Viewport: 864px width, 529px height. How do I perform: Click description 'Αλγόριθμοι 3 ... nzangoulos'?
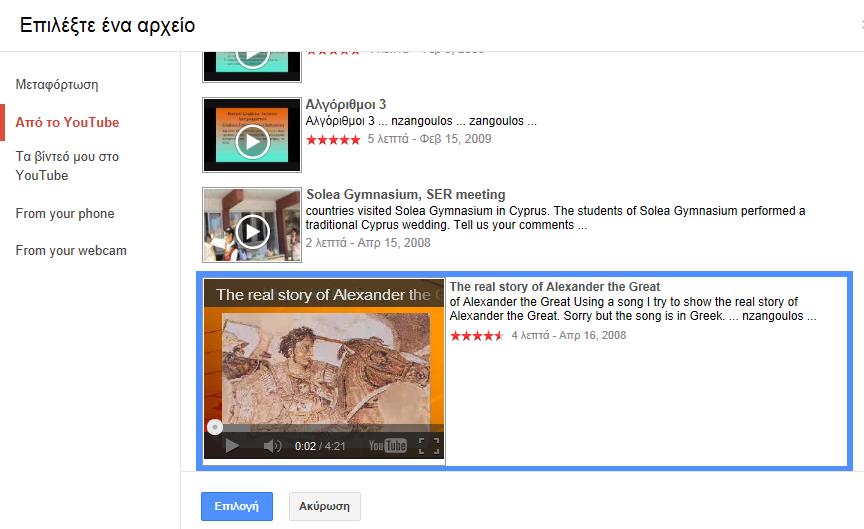pos(421,121)
